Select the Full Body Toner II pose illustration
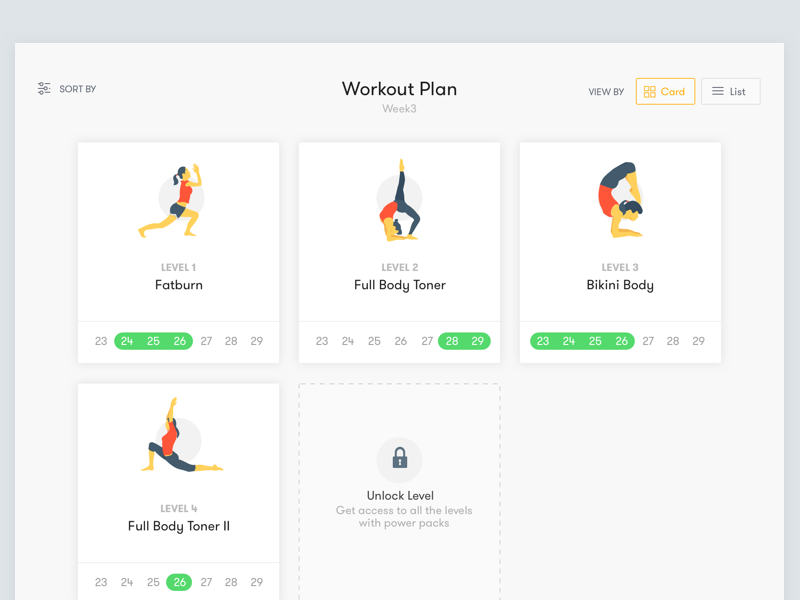The width and height of the screenshot is (800, 600). click(x=181, y=435)
